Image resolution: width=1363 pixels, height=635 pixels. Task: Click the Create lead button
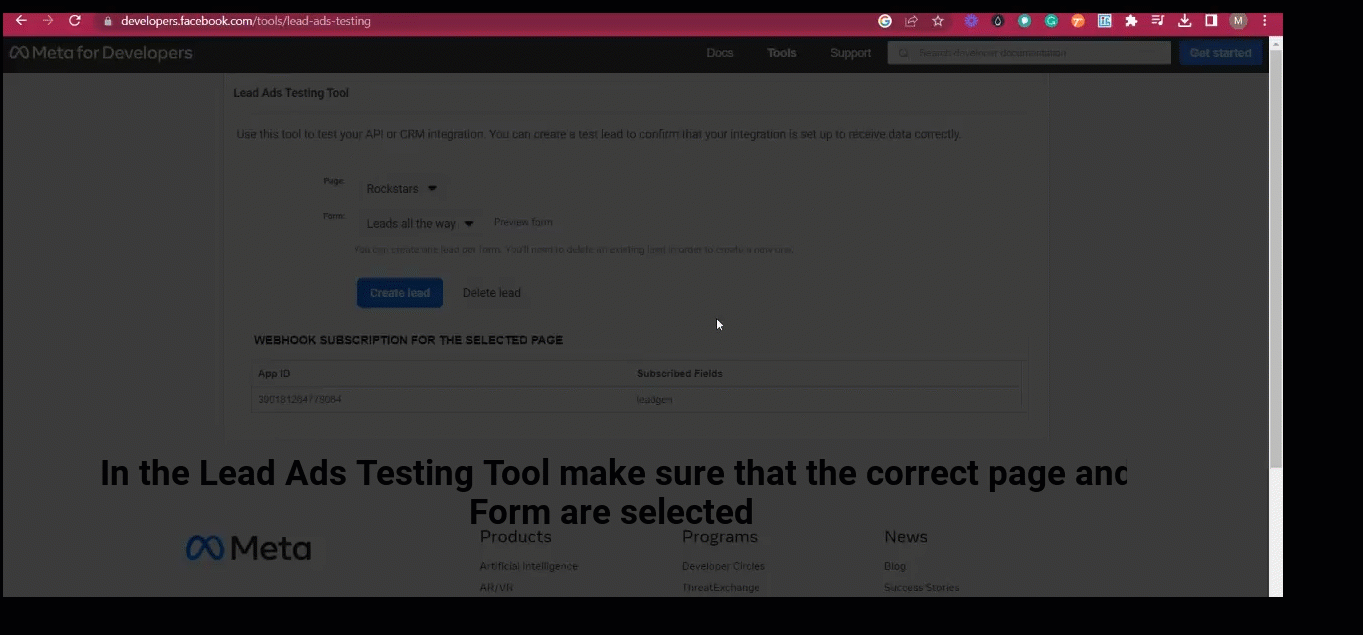(400, 293)
